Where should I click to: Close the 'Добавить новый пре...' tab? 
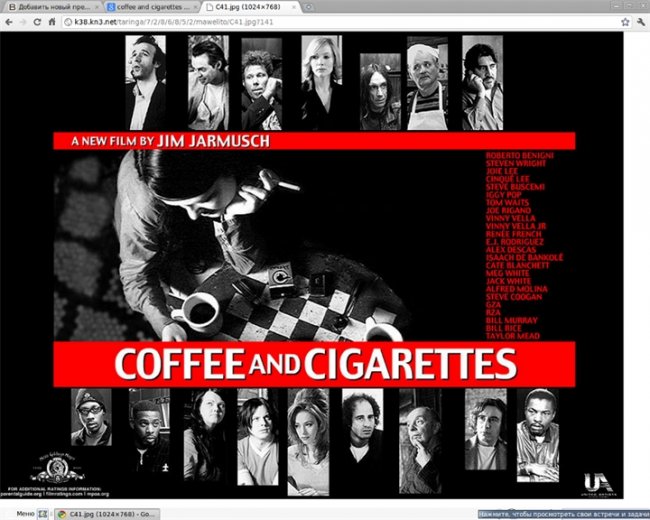(95, 7)
